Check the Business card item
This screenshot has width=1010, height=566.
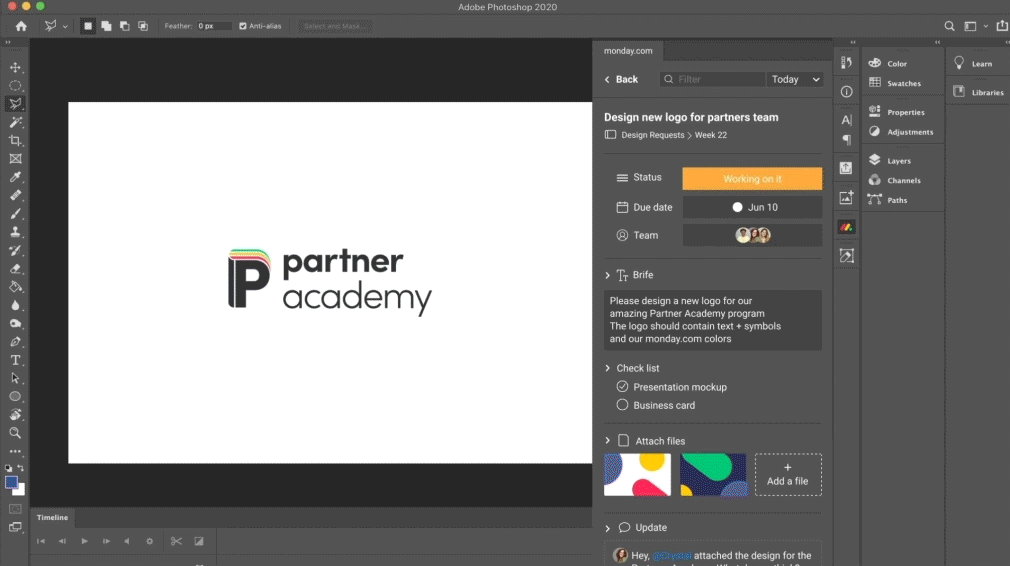[622, 405]
